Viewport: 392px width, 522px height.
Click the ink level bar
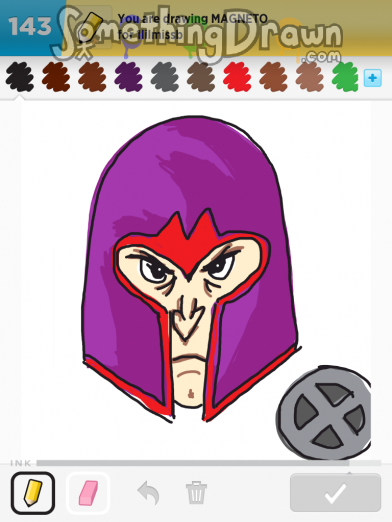(209, 463)
